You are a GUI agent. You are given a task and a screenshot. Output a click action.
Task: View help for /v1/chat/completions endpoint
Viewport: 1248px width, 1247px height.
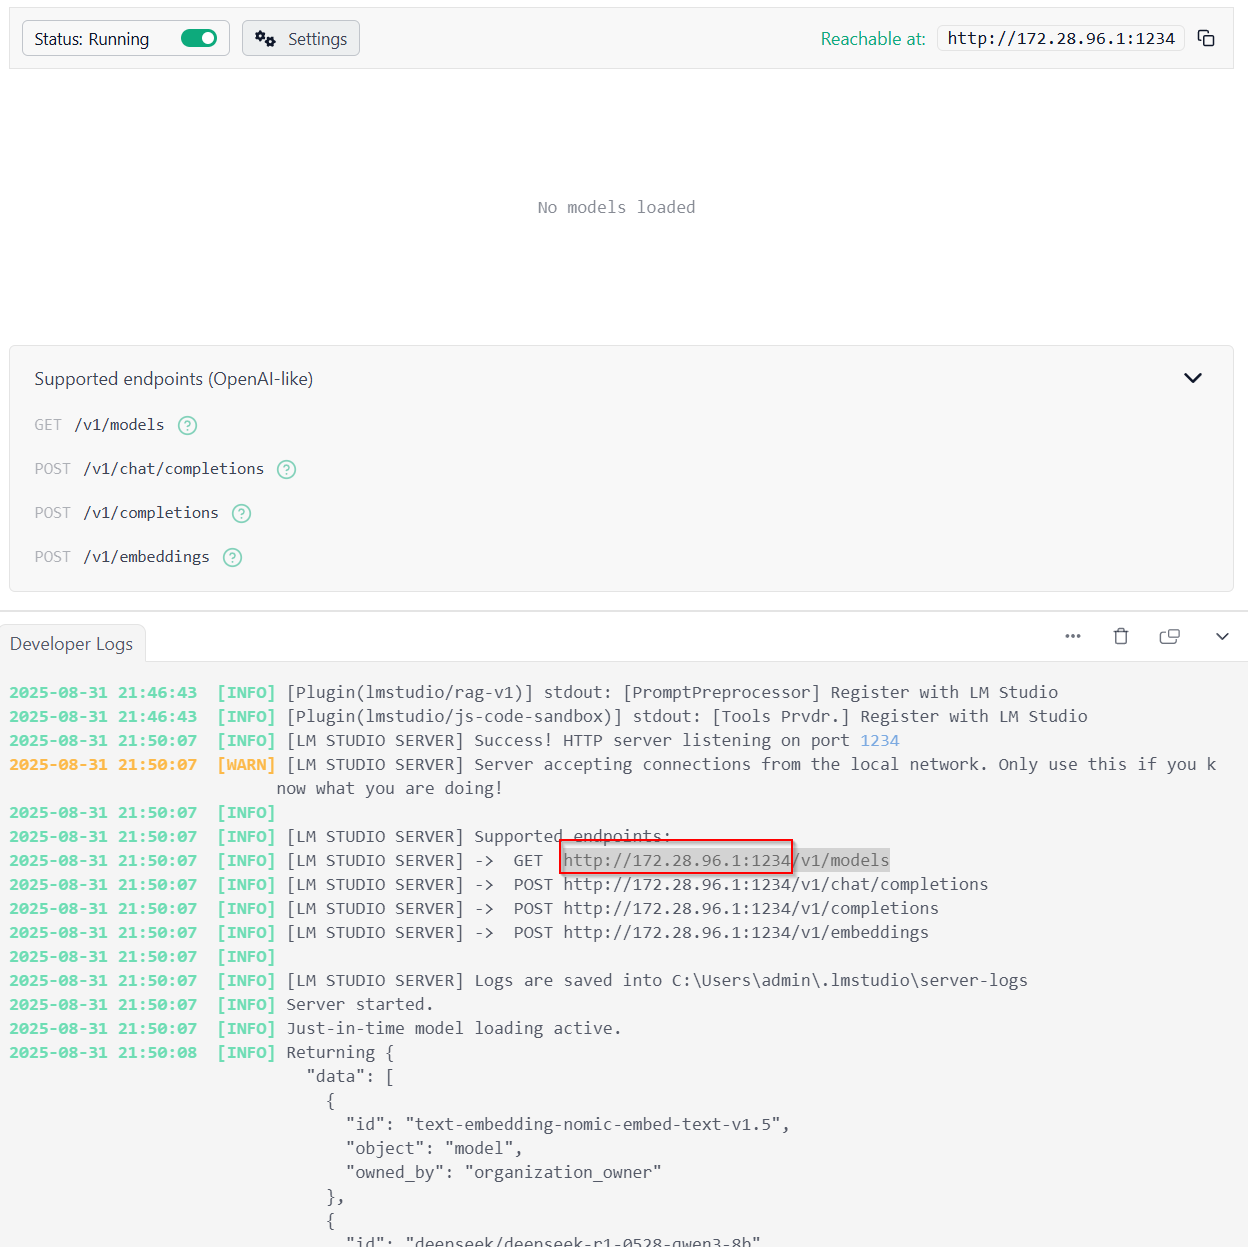(x=286, y=469)
